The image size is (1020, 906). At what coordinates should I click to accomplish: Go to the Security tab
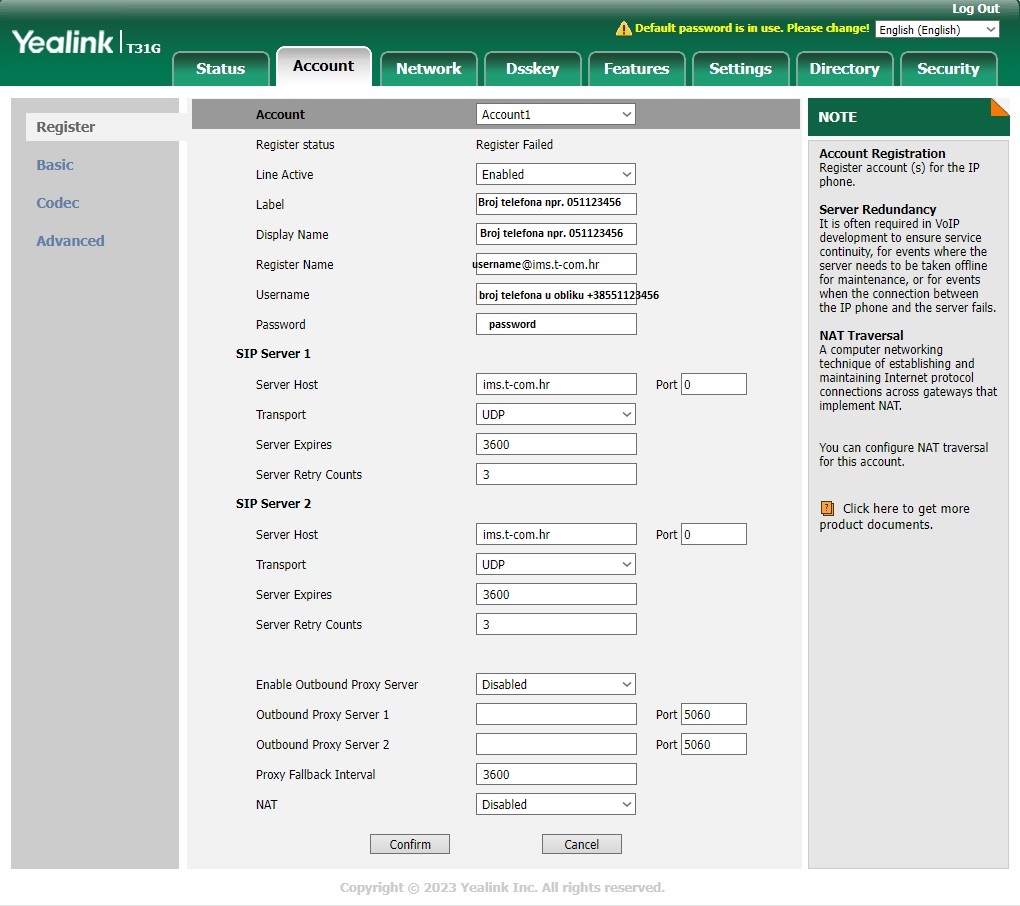coord(948,69)
